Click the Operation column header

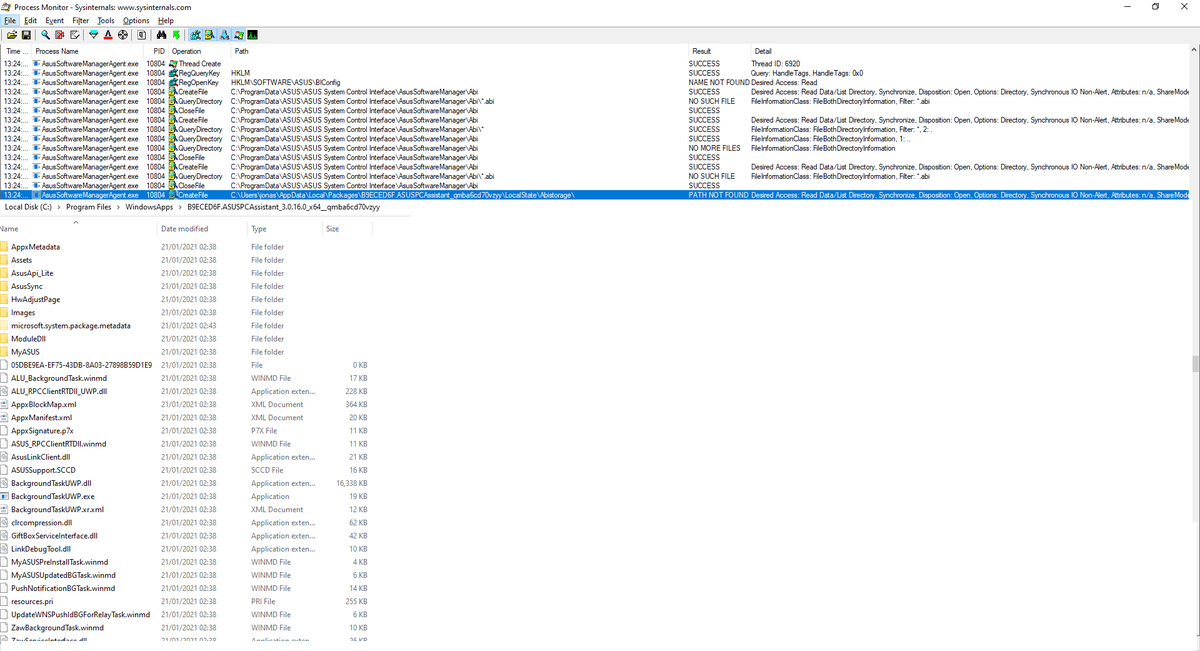[200, 50]
